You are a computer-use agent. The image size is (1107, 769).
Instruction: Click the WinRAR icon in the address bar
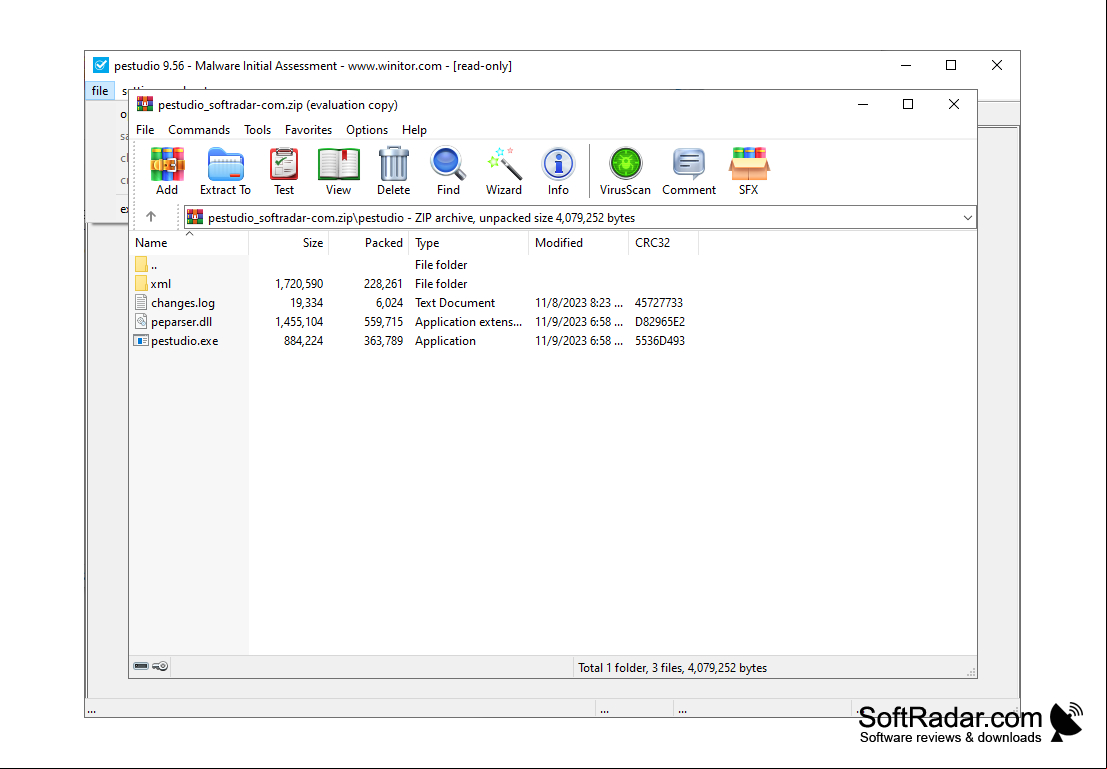click(x=196, y=217)
